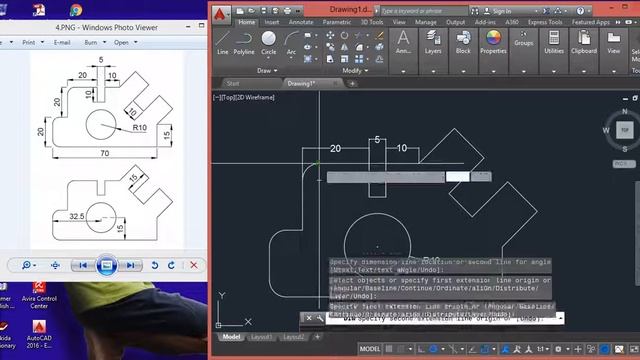Toggle Clean Screen icon in status bar
This screenshot has width=640, height=360.
[x=634, y=349]
